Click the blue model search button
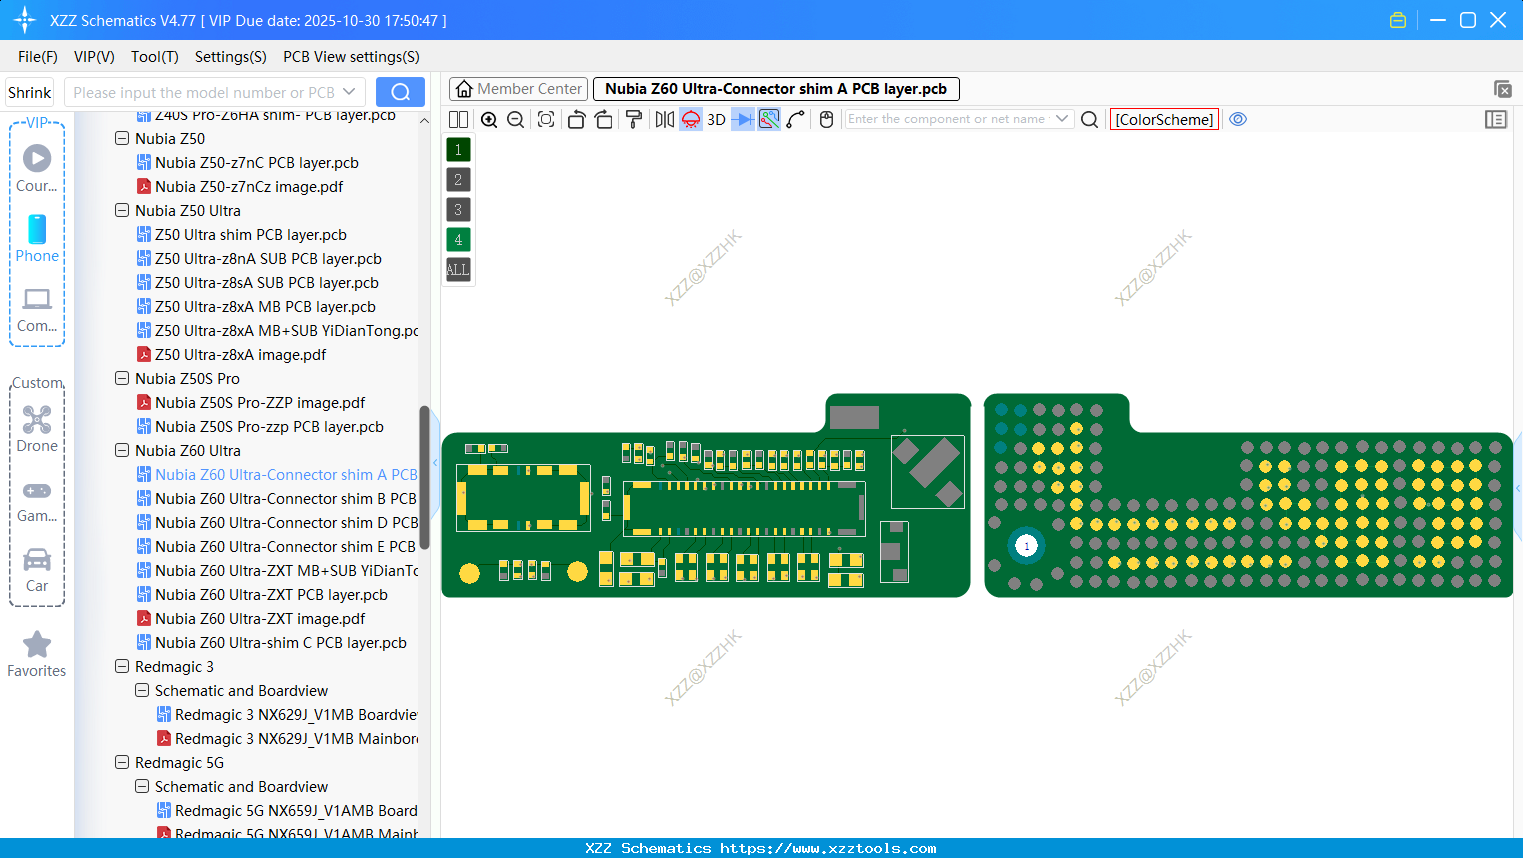Screen dimensions: 1523x858 click(x=400, y=92)
